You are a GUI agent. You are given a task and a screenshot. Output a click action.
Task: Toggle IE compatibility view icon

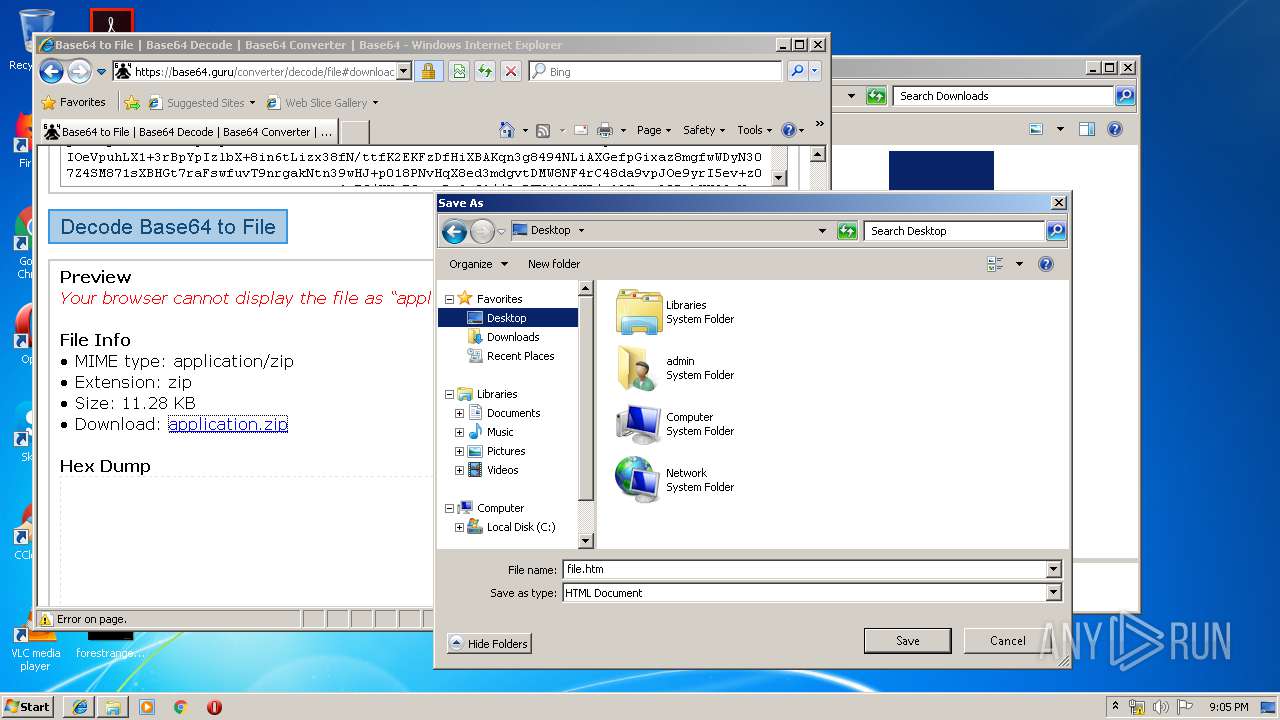458,72
